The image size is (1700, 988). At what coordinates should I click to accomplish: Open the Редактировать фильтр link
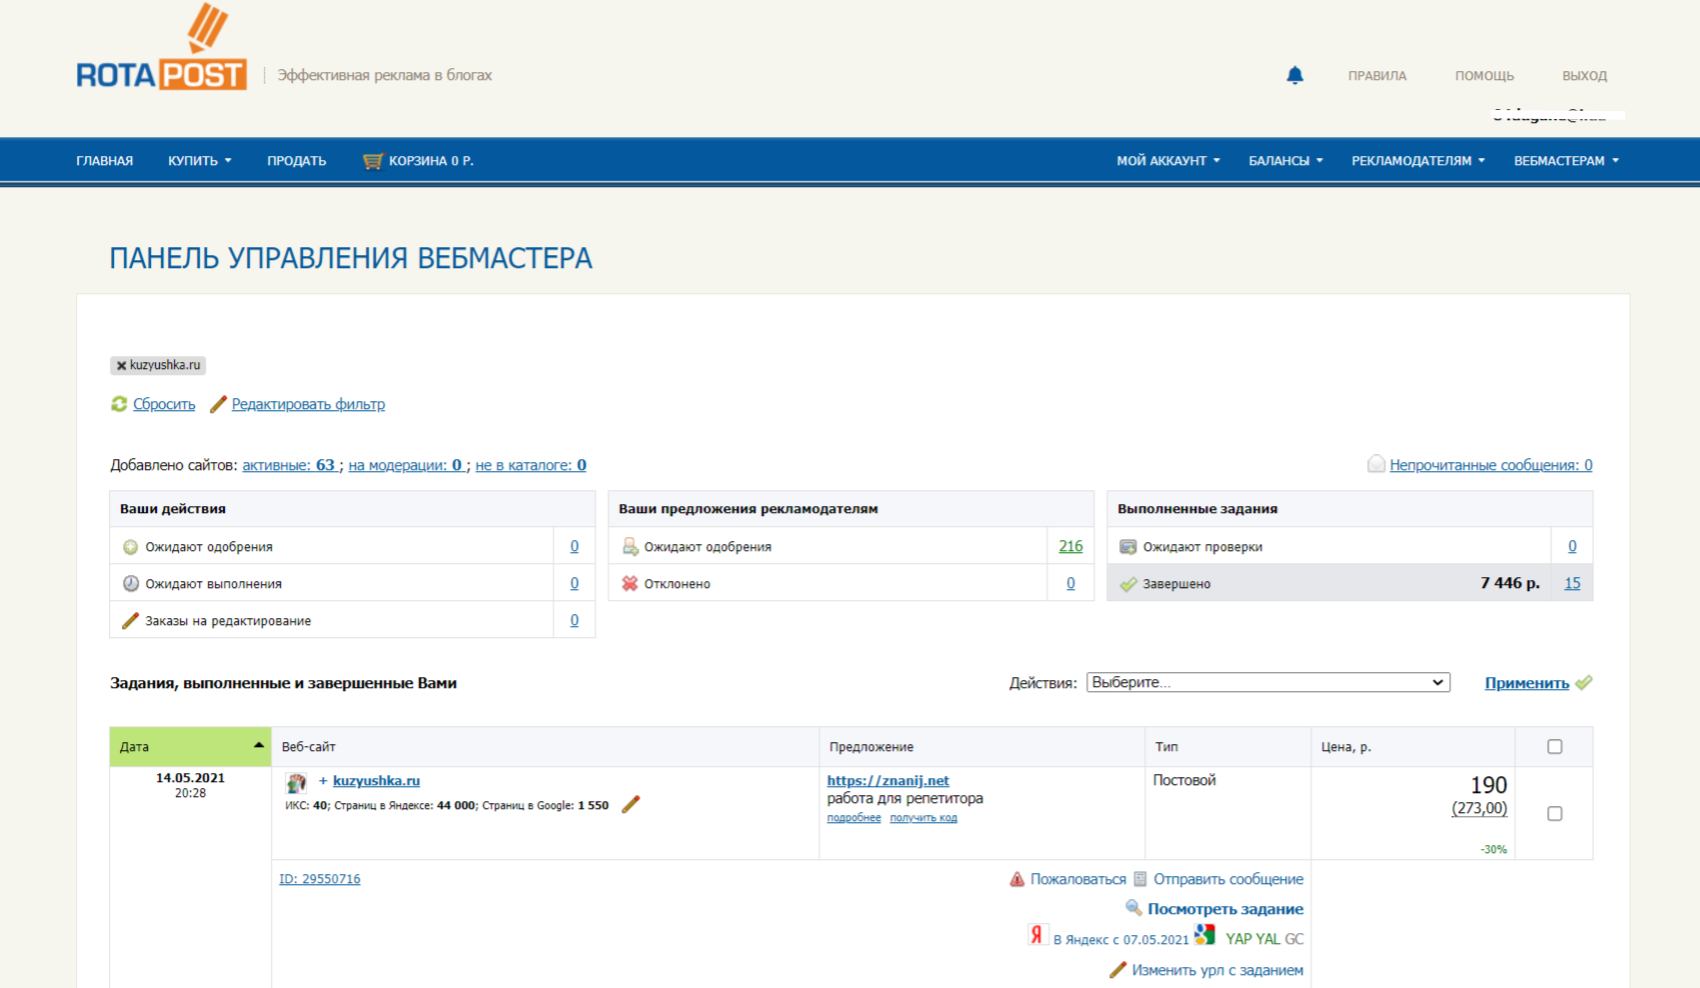[x=308, y=404]
